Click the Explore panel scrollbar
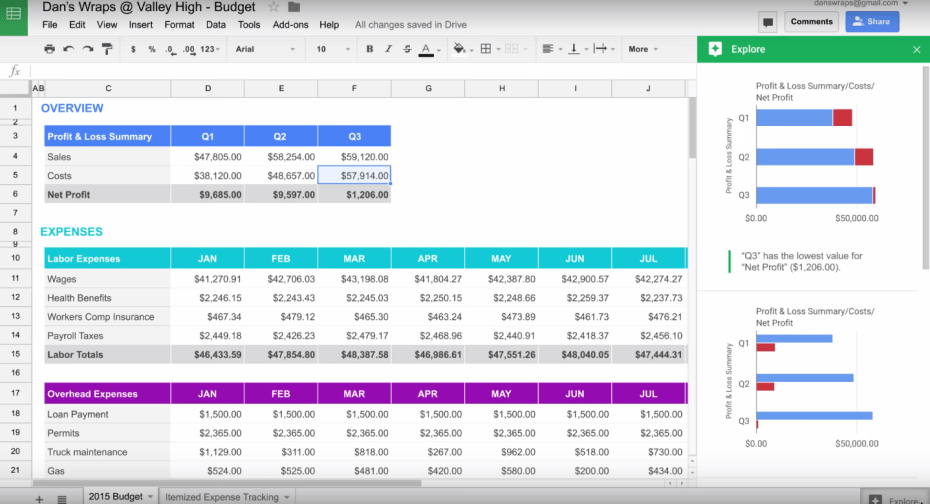930x504 pixels. 926,167
